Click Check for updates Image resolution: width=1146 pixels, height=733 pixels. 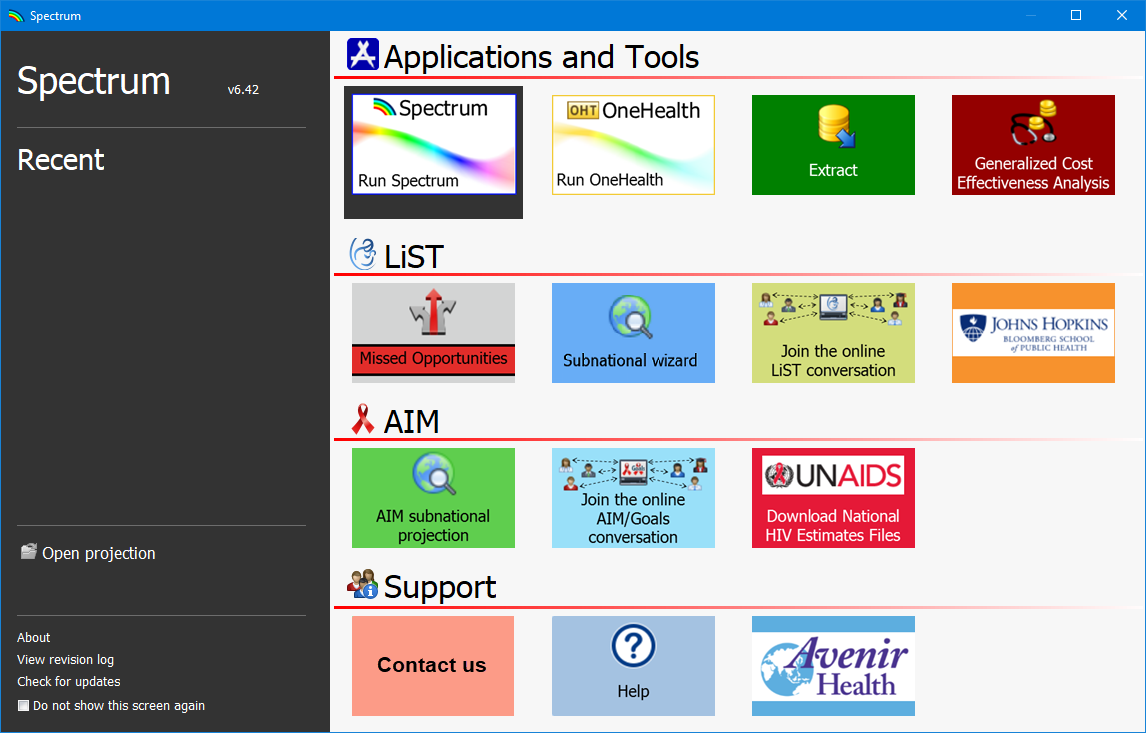pos(69,681)
